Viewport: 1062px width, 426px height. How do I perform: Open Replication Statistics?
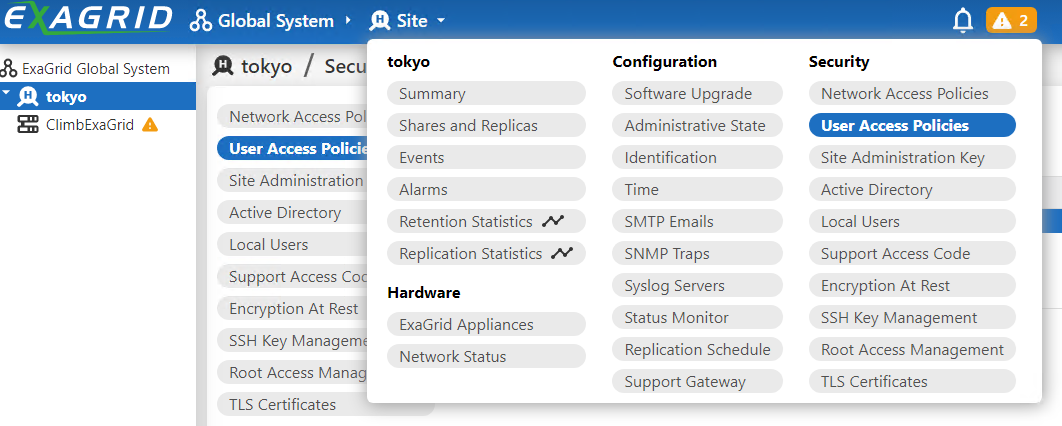[486, 253]
